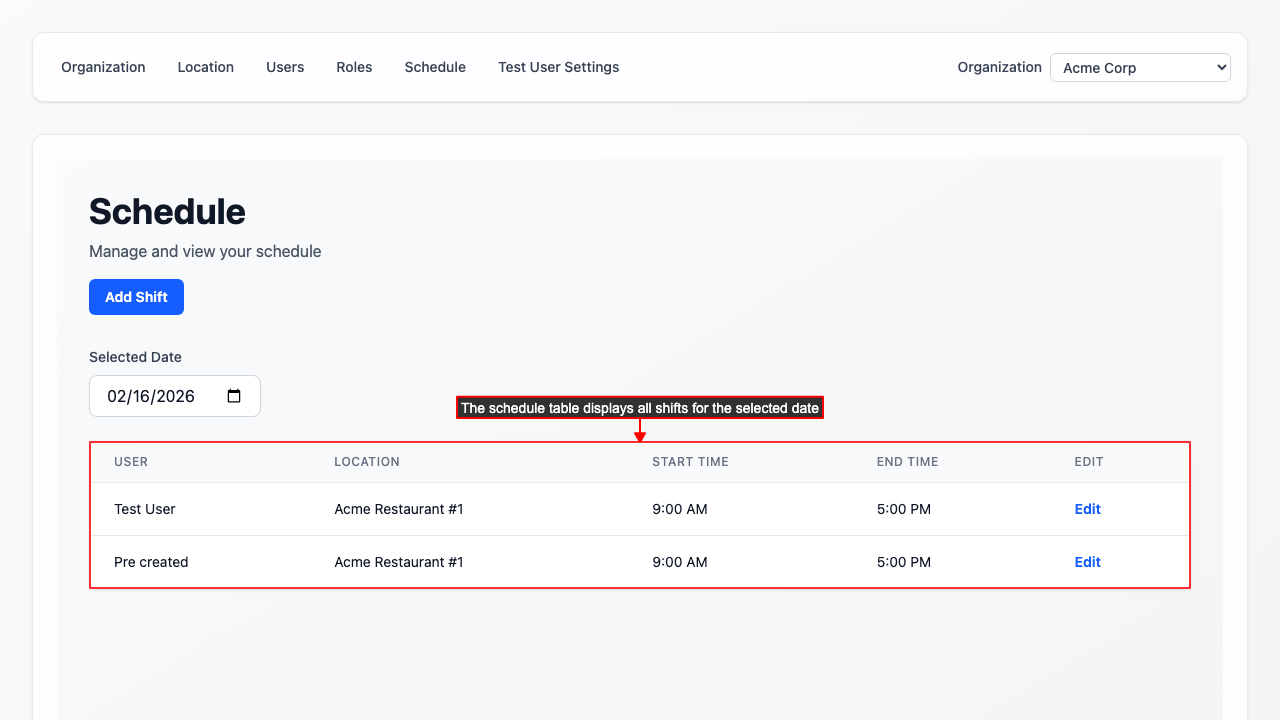Click the Schedule page heading
Image resolution: width=1280 pixels, height=720 pixels.
pos(167,212)
